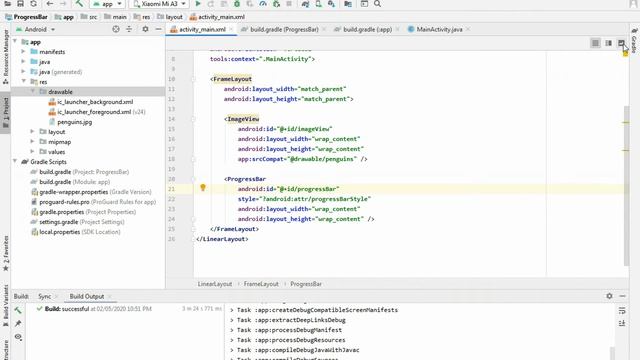Open the AVD Manager icon

[x=318, y=4]
